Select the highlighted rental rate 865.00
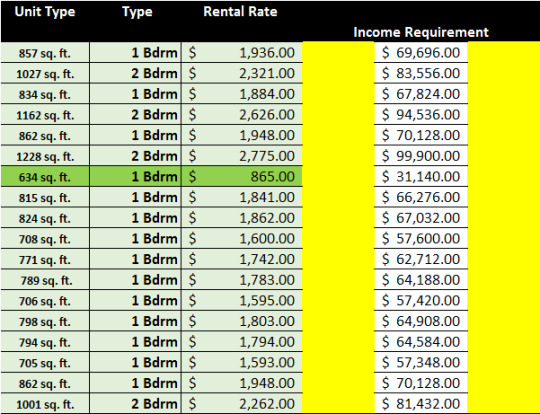The height and width of the screenshot is (414, 540). (x=242, y=177)
